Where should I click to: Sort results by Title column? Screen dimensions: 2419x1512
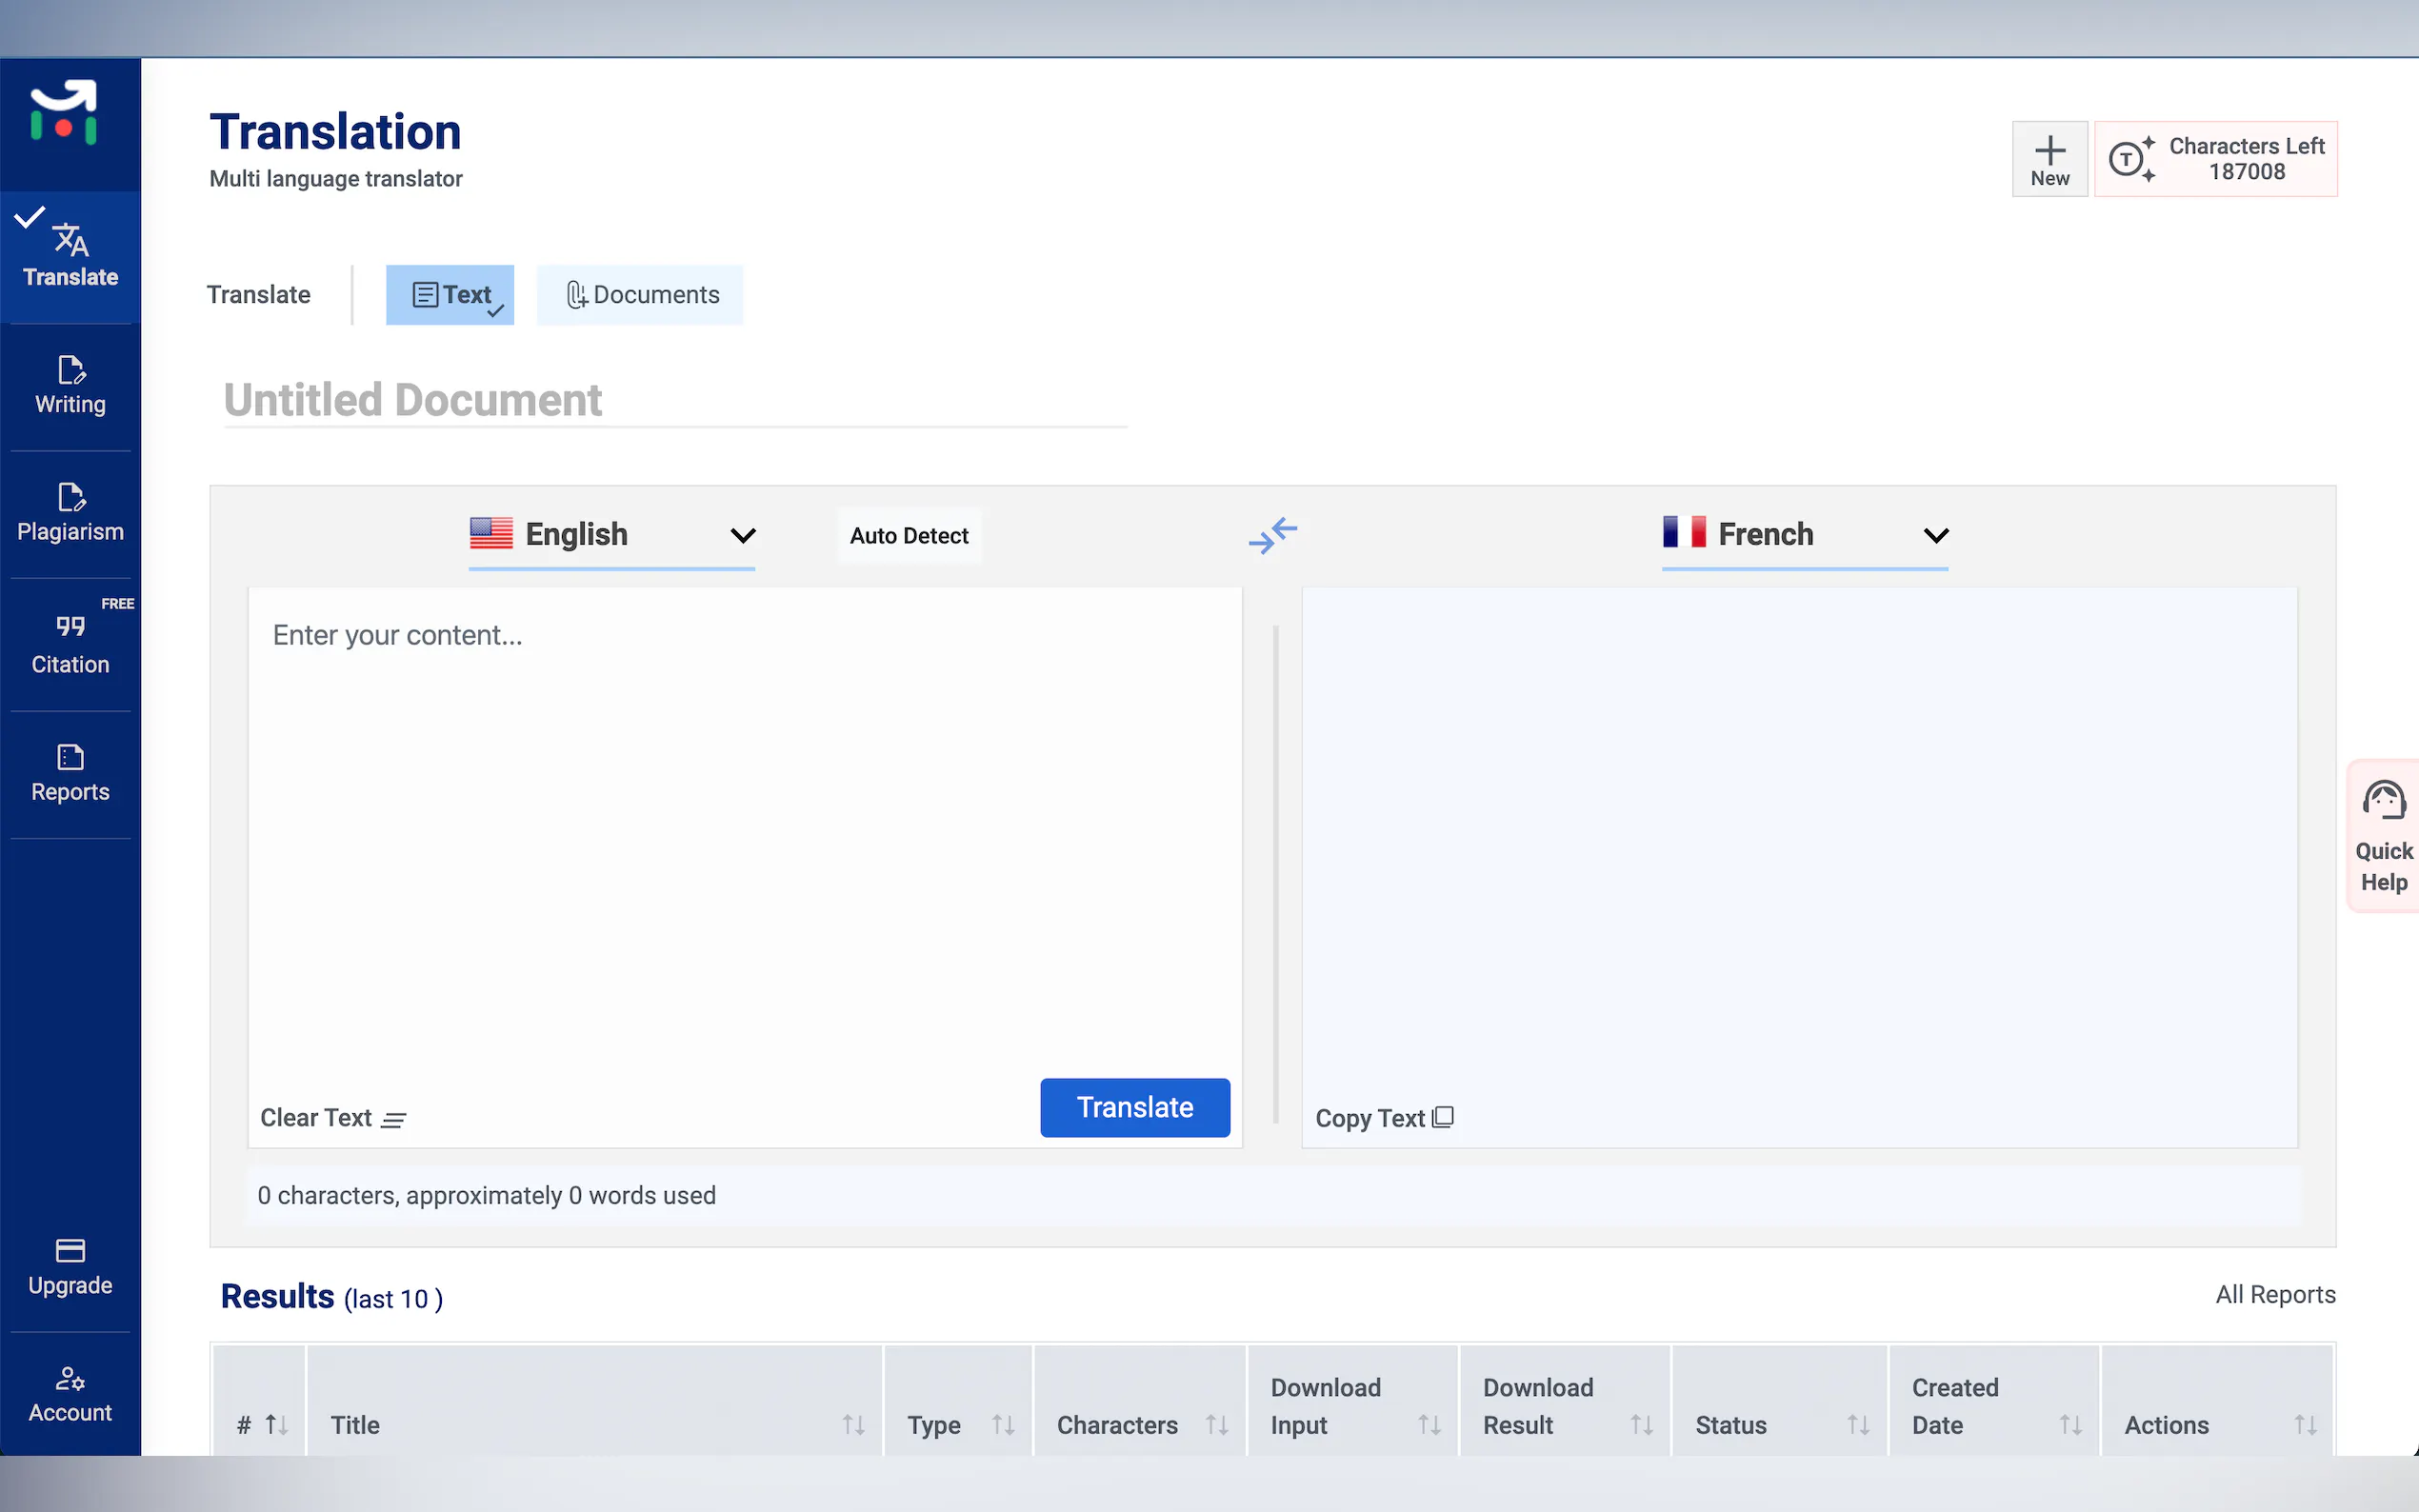pos(852,1424)
